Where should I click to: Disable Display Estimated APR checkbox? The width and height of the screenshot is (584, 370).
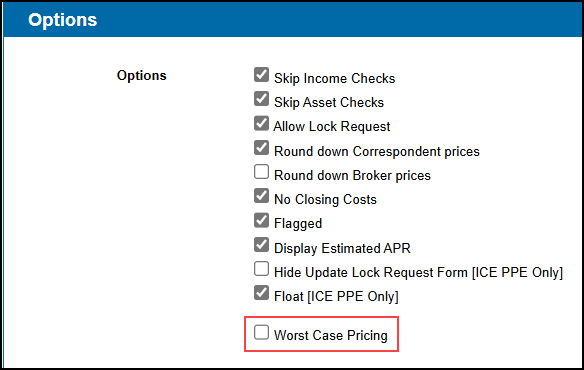pos(261,245)
